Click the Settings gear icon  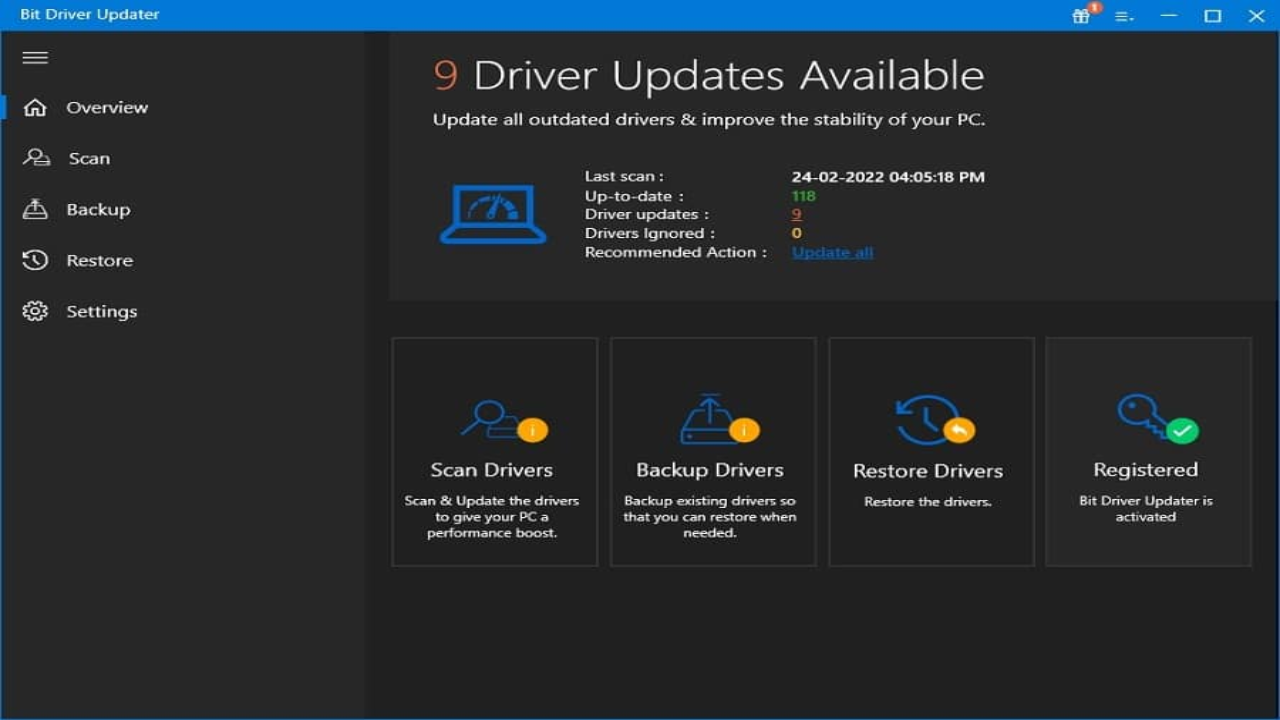point(35,311)
